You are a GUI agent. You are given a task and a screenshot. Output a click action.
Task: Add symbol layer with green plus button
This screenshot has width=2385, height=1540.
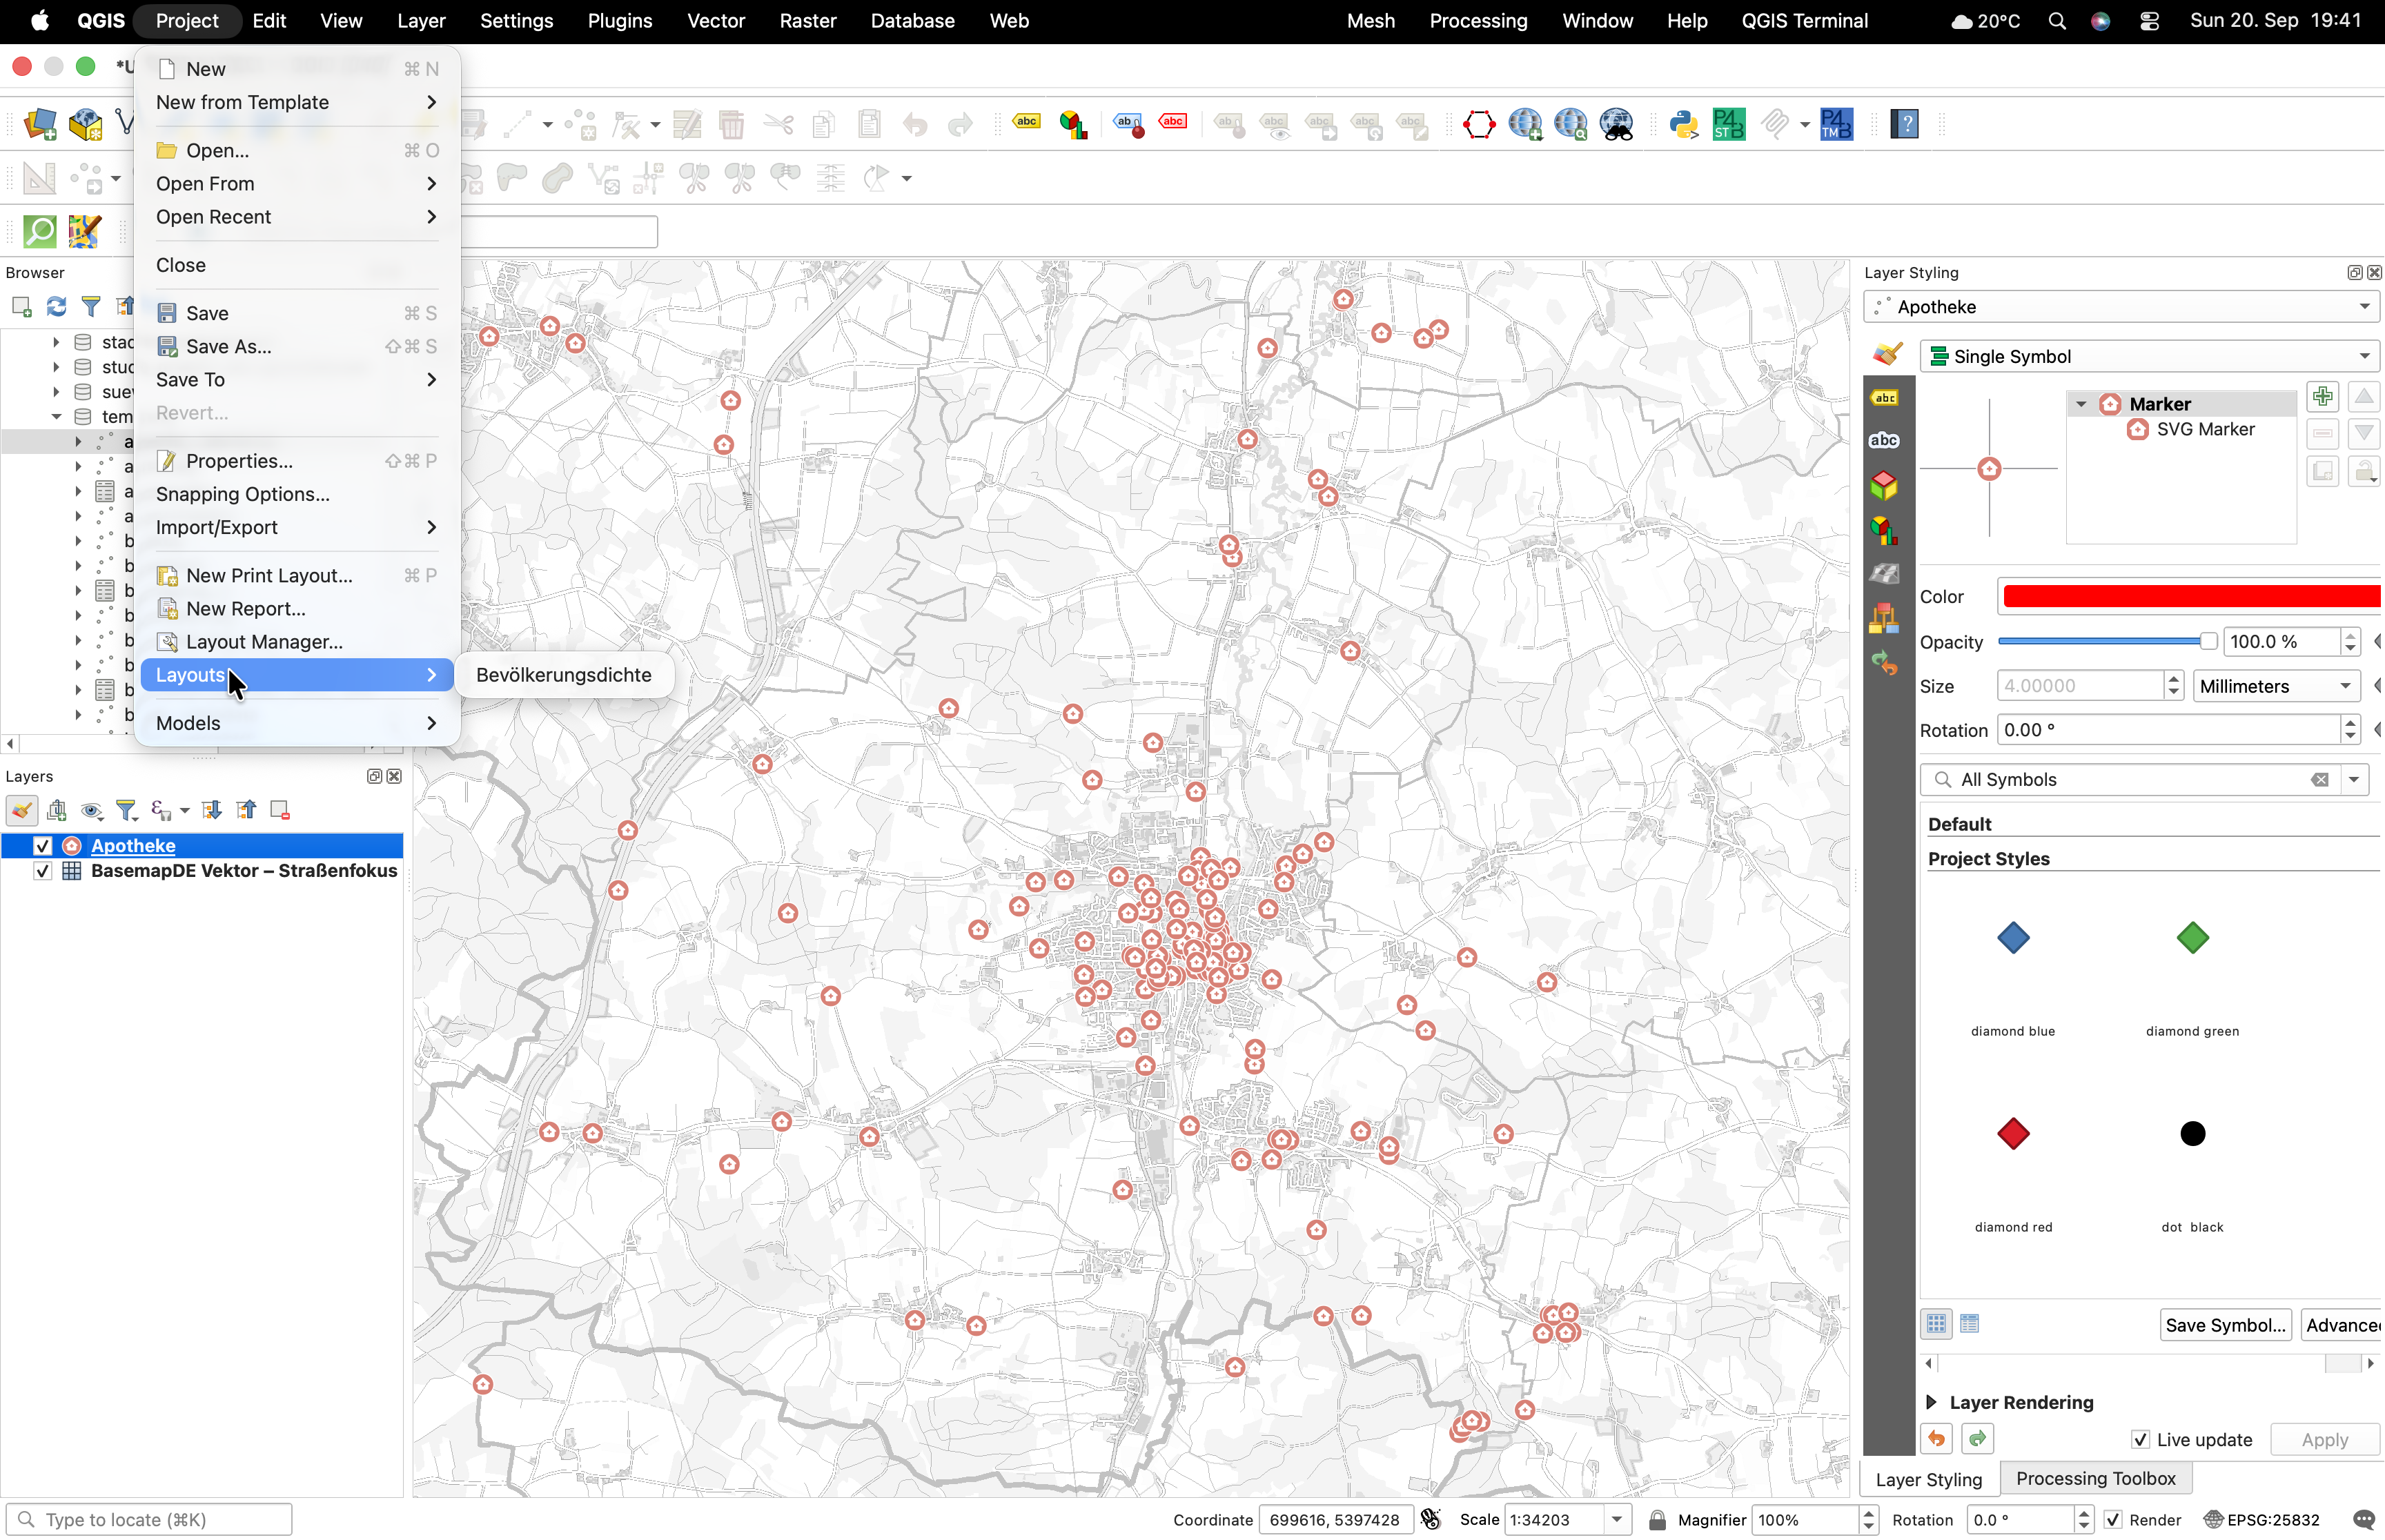tap(2322, 397)
